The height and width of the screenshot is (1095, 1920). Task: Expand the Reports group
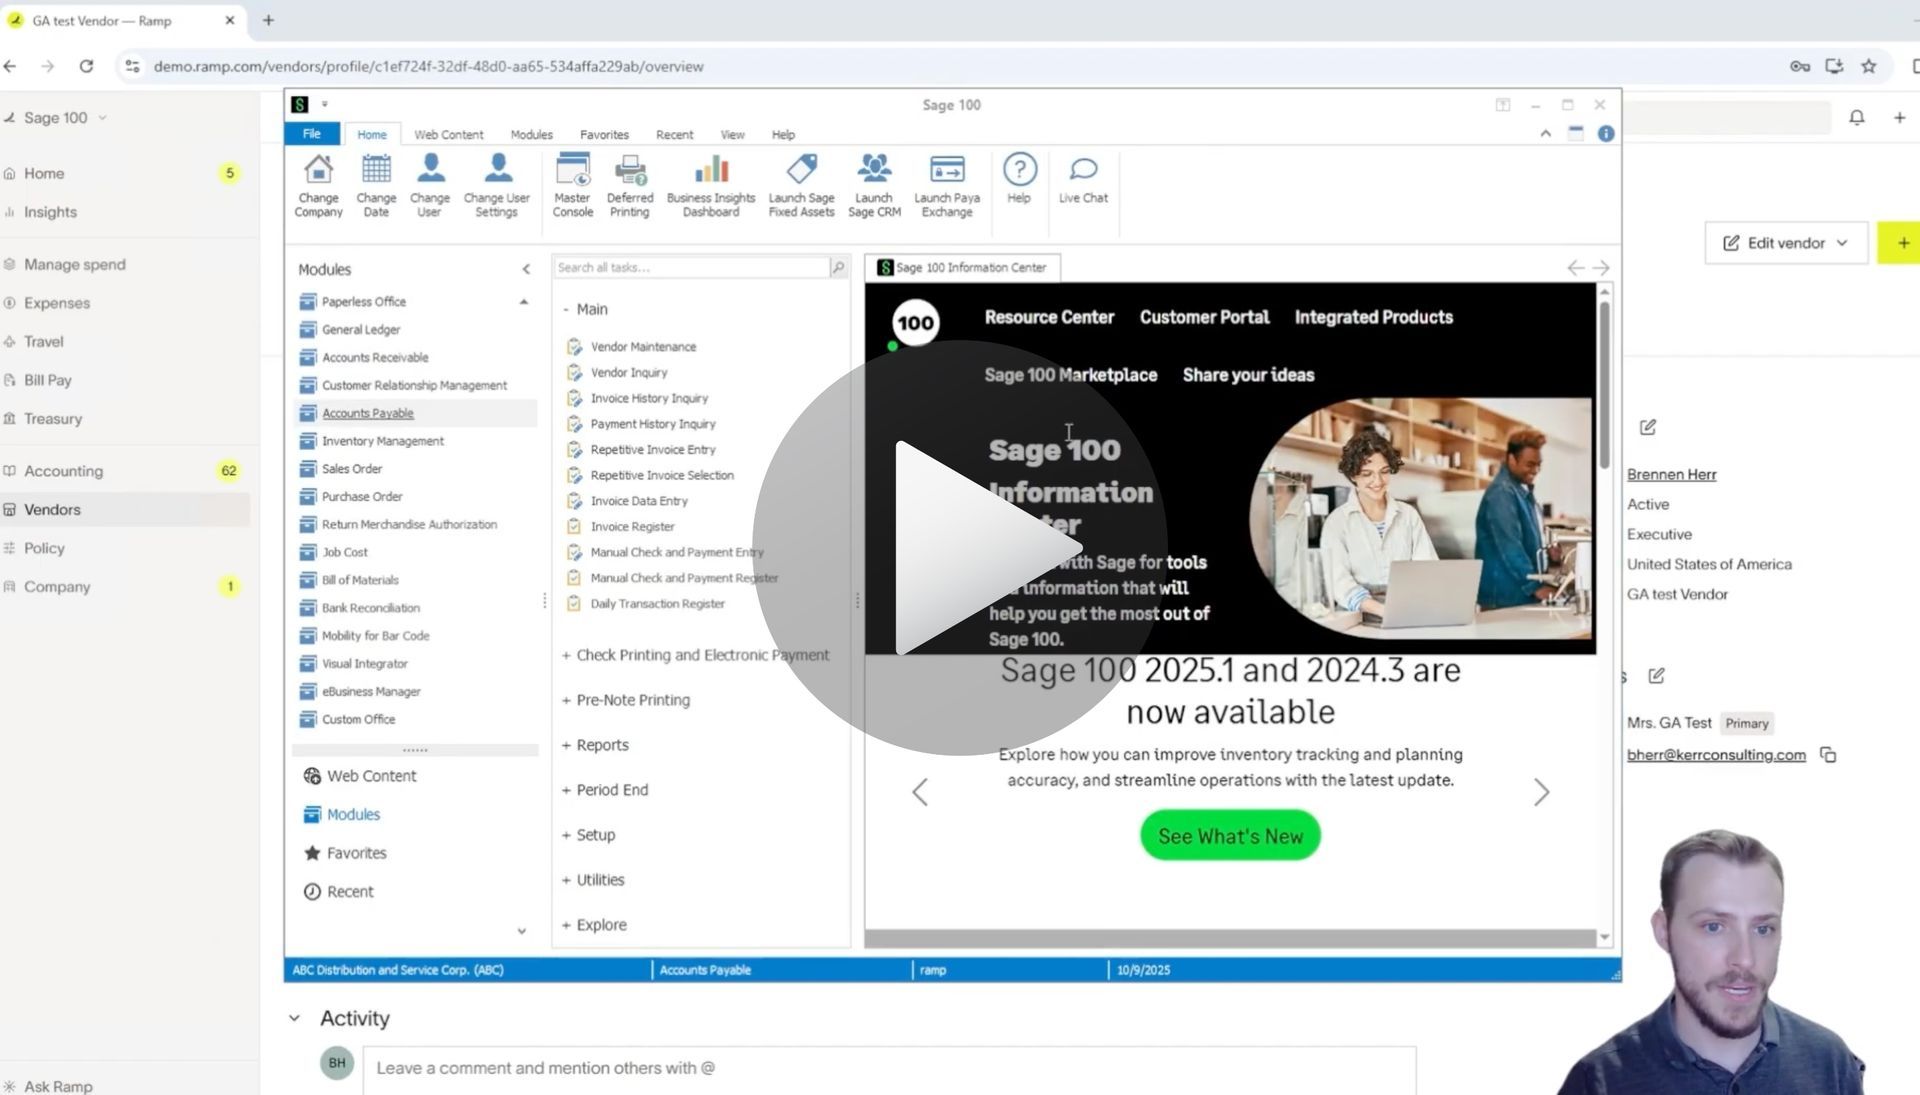(x=595, y=745)
